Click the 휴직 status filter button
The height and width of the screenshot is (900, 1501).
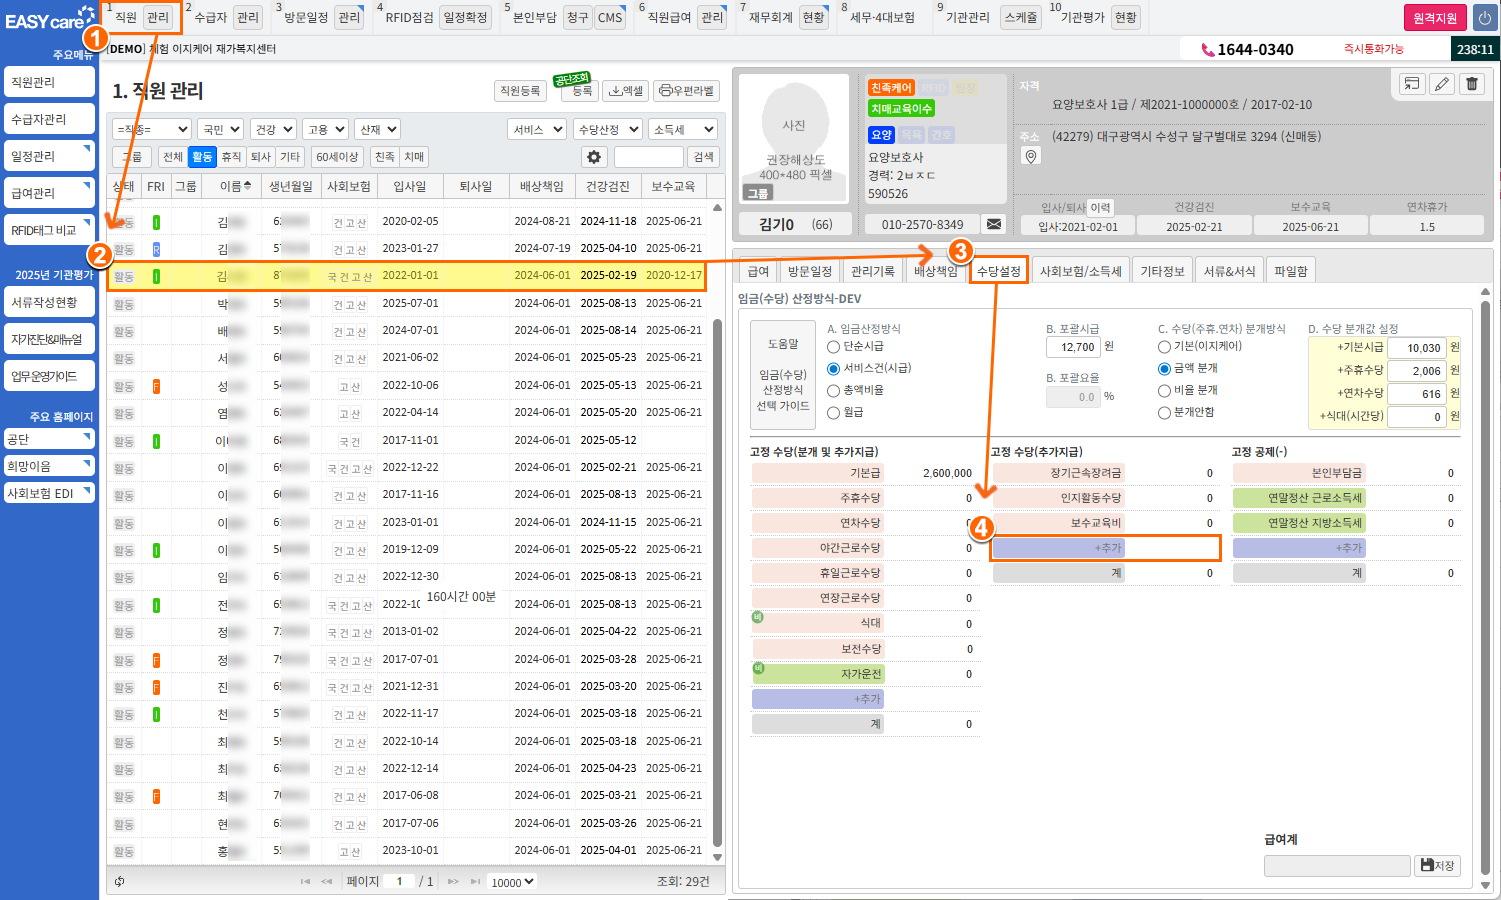click(231, 157)
